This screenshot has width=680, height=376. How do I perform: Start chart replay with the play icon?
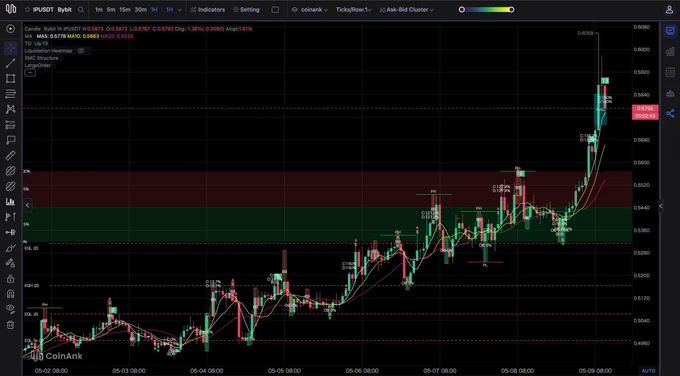[x=10, y=29]
